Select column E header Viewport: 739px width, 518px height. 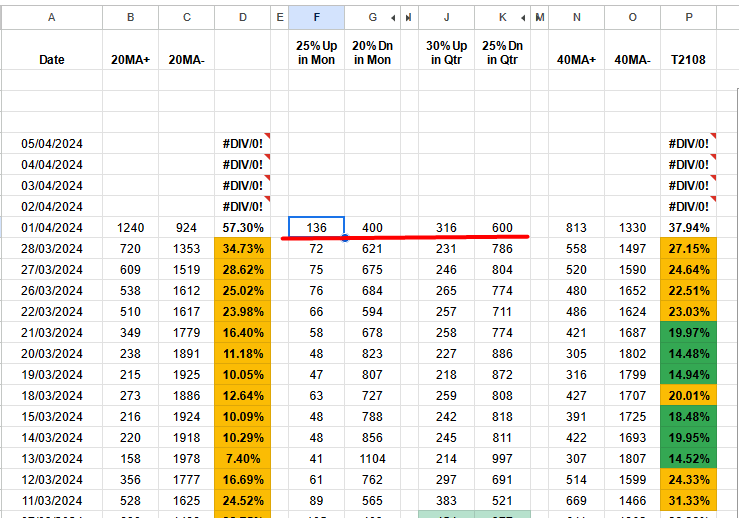[279, 17]
